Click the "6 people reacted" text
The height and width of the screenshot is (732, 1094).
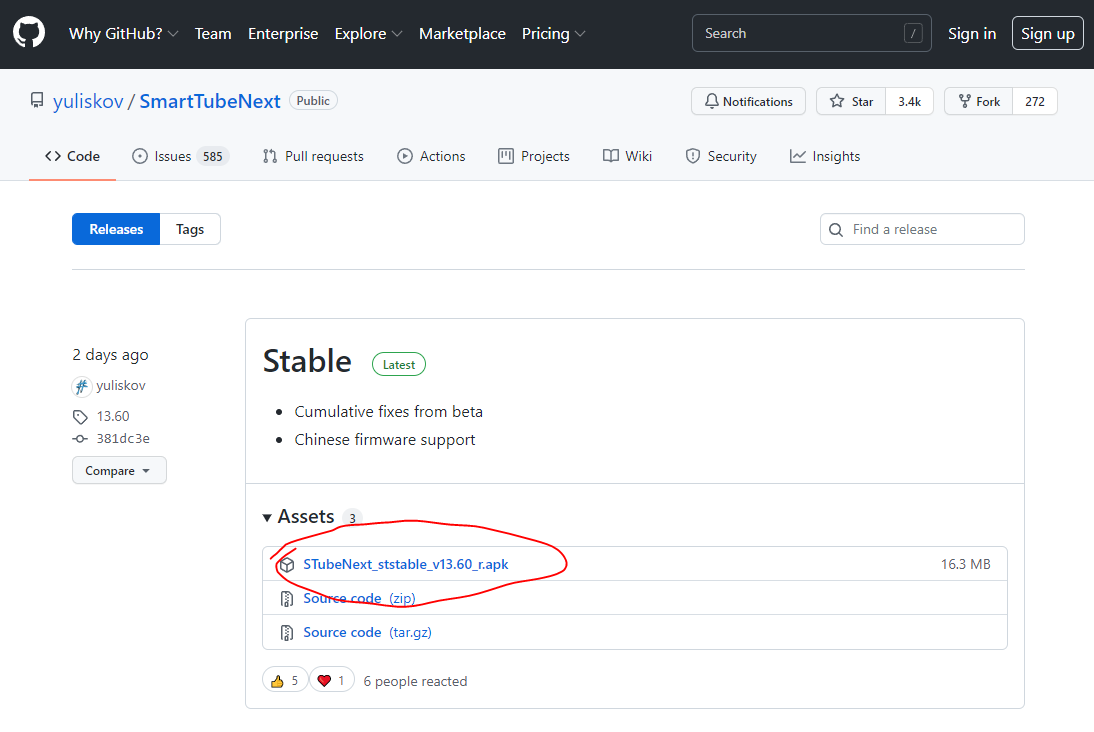[x=415, y=681]
